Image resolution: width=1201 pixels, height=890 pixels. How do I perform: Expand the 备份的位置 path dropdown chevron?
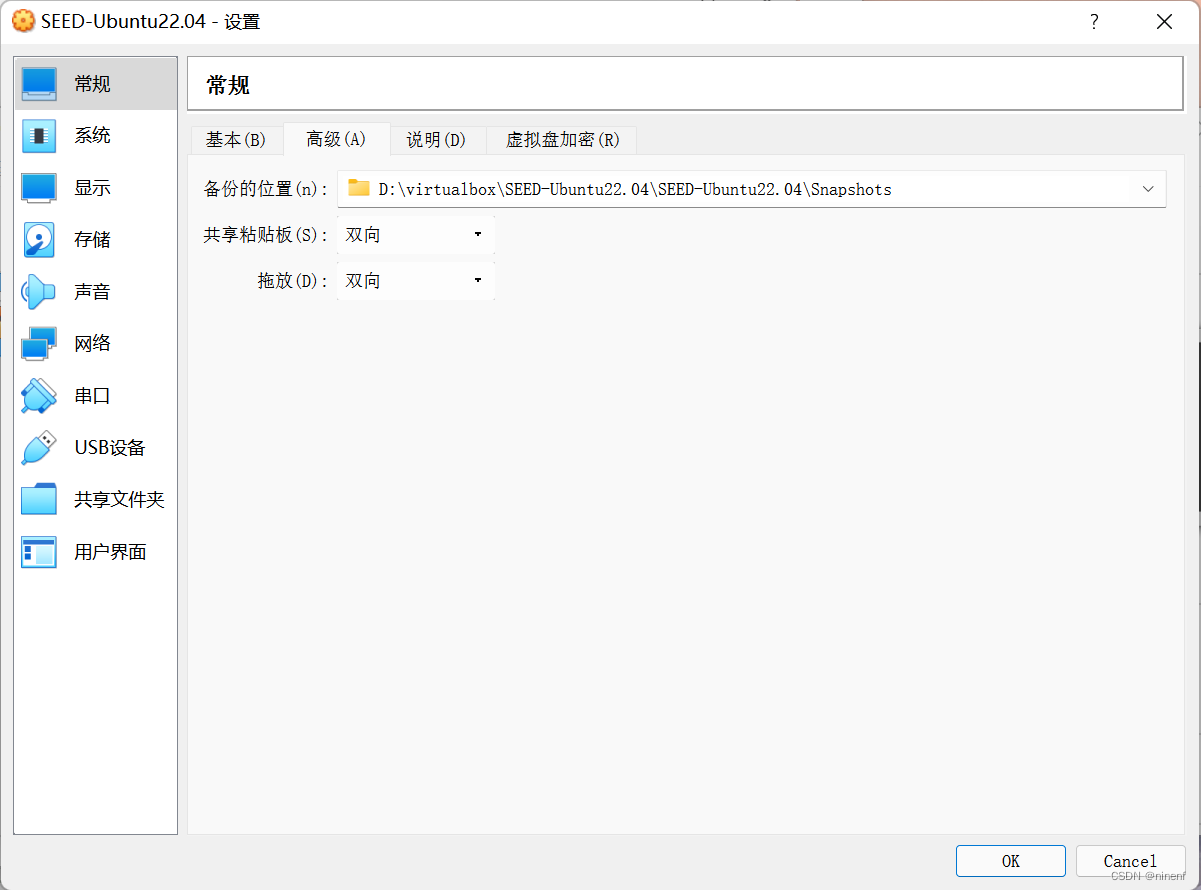tap(1148, 189)
